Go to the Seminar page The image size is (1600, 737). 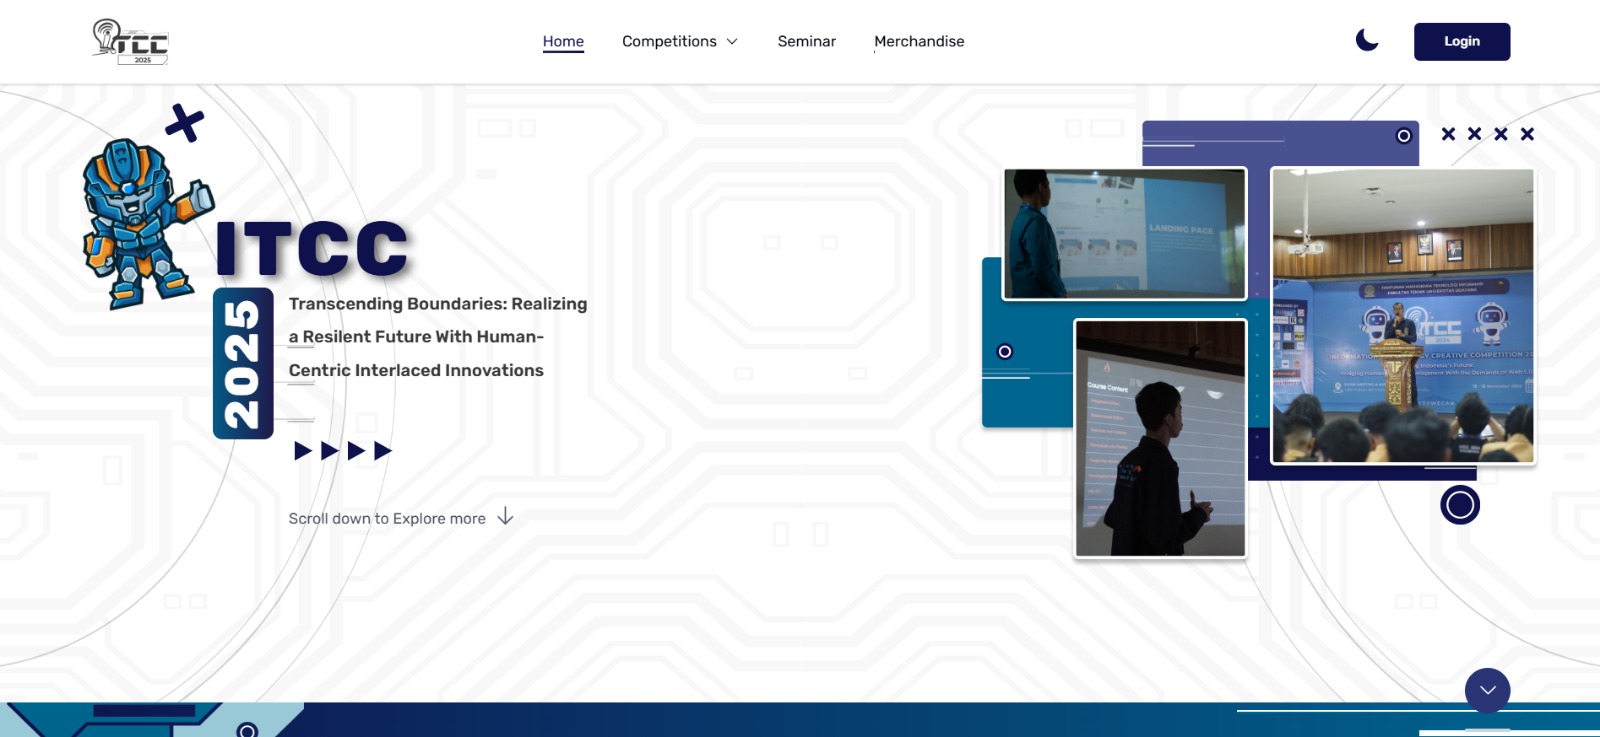click(806, 41)
